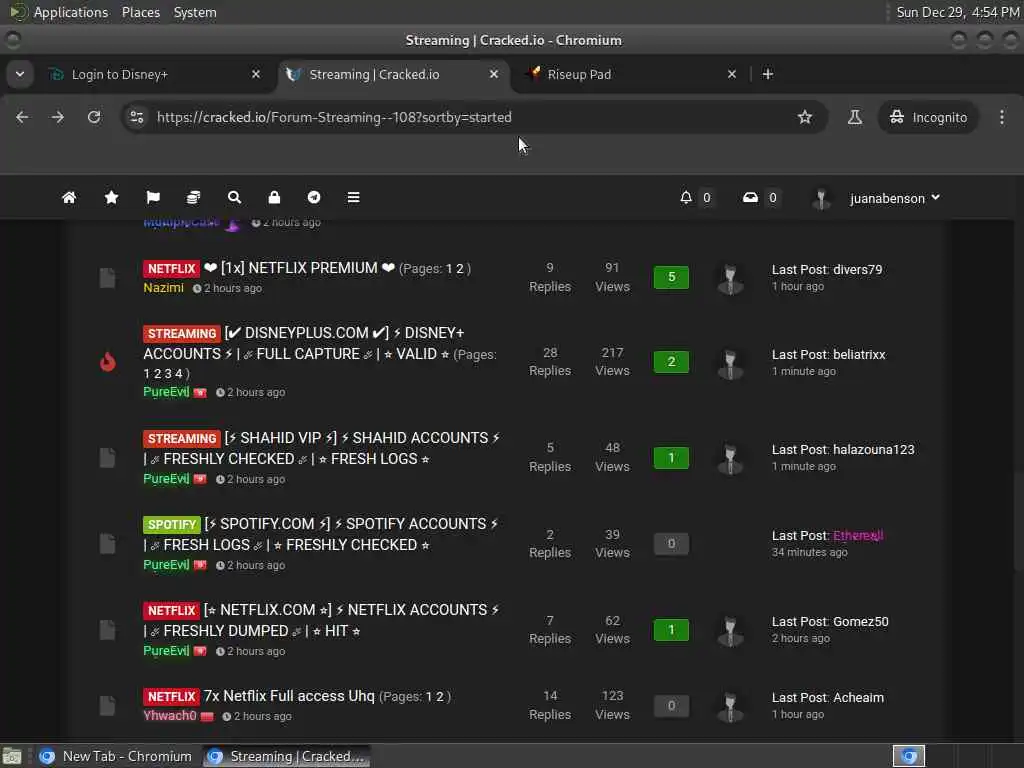Click the flag icon in forum navbar

pyautogui.click(x=153, y=197)
